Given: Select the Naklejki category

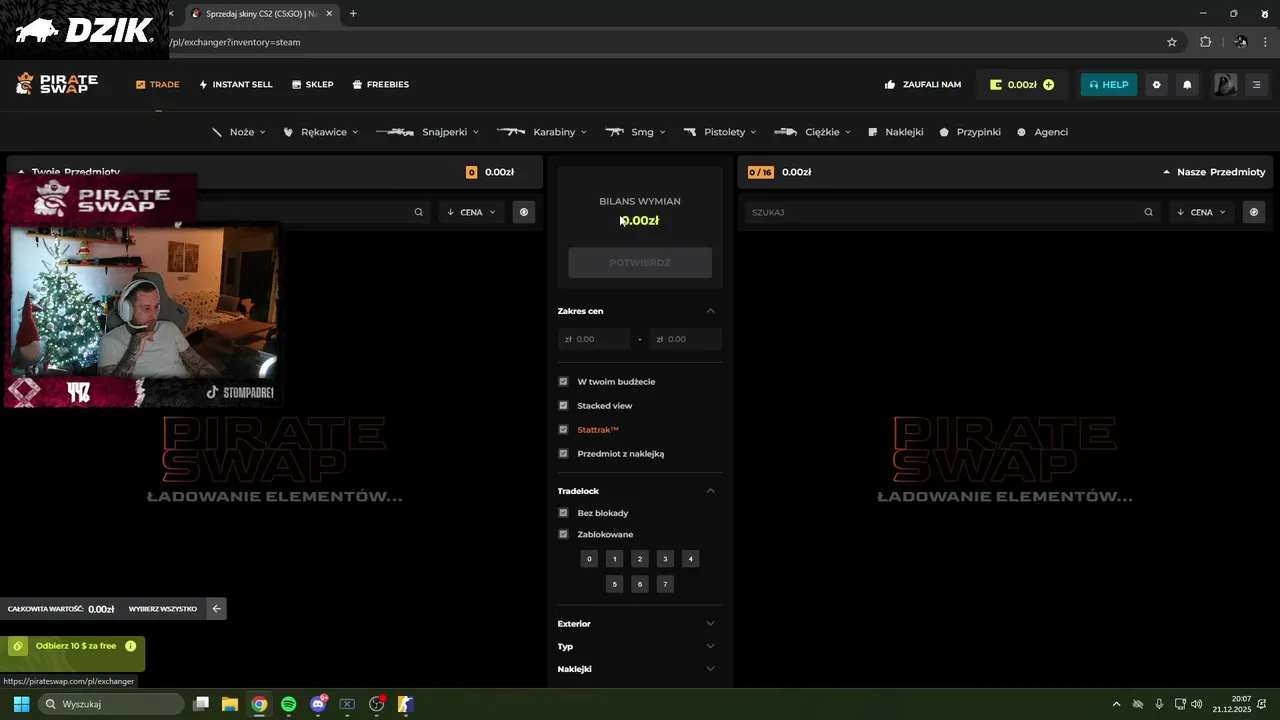Looking at the screenshot, I should click(x=896, y=132).
